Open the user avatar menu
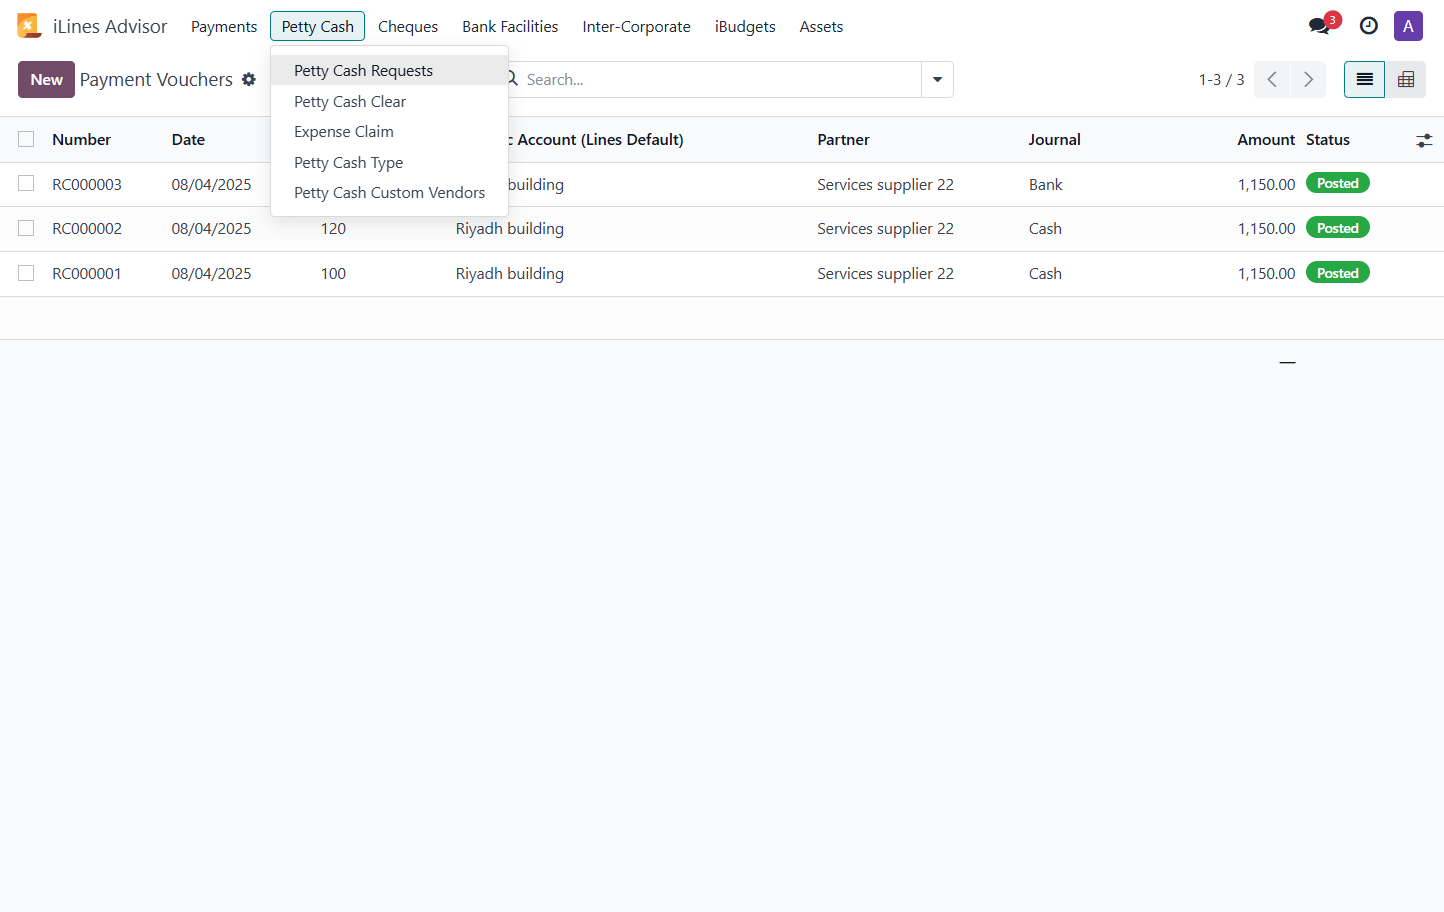Viewport: 1444px width, 912px height. [x=1408, y=26]
